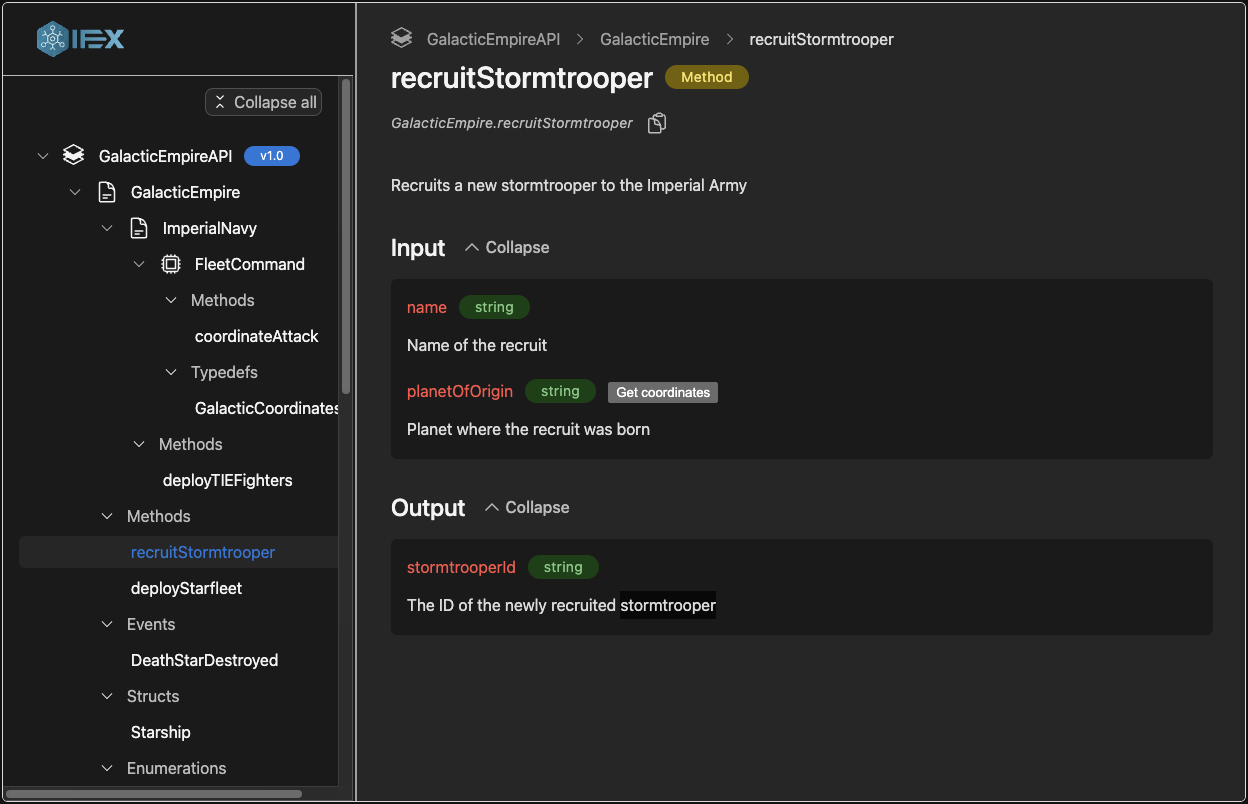Select deployStarfleet method in tree
Image resolution: width=1248 pixels, height=804 pixels.
pyautogui.click(x=187, y=588)
